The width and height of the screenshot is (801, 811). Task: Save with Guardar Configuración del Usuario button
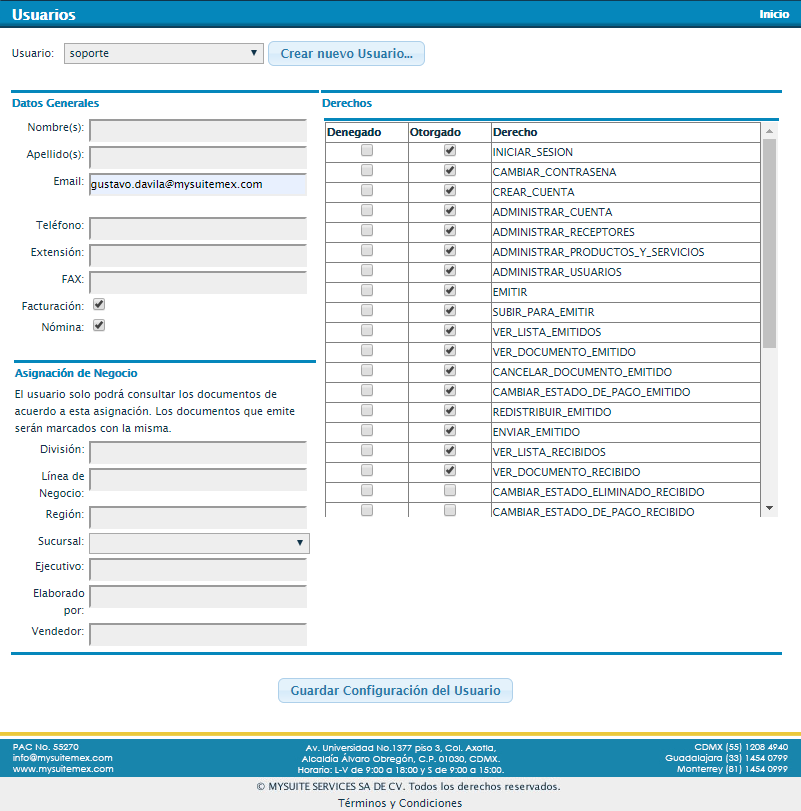(x=395, y=690)
